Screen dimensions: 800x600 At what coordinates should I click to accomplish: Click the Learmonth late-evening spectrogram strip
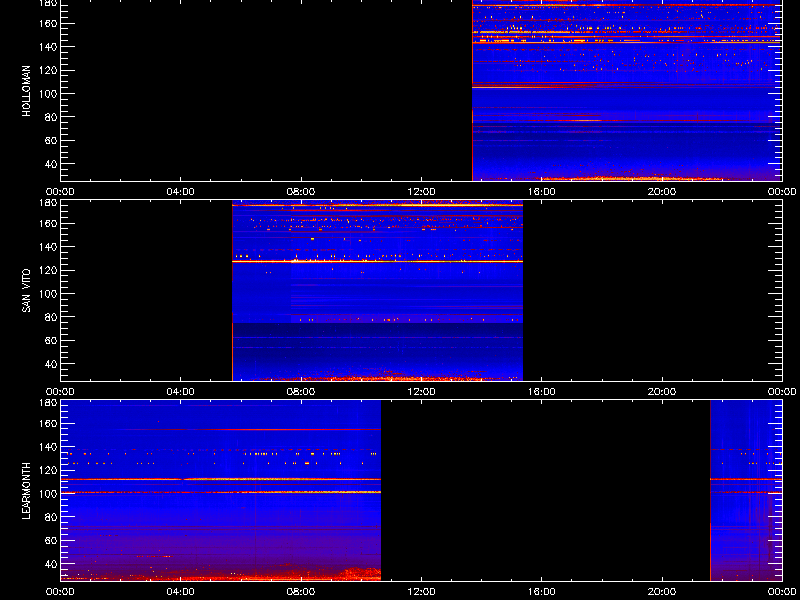point(746,491)
